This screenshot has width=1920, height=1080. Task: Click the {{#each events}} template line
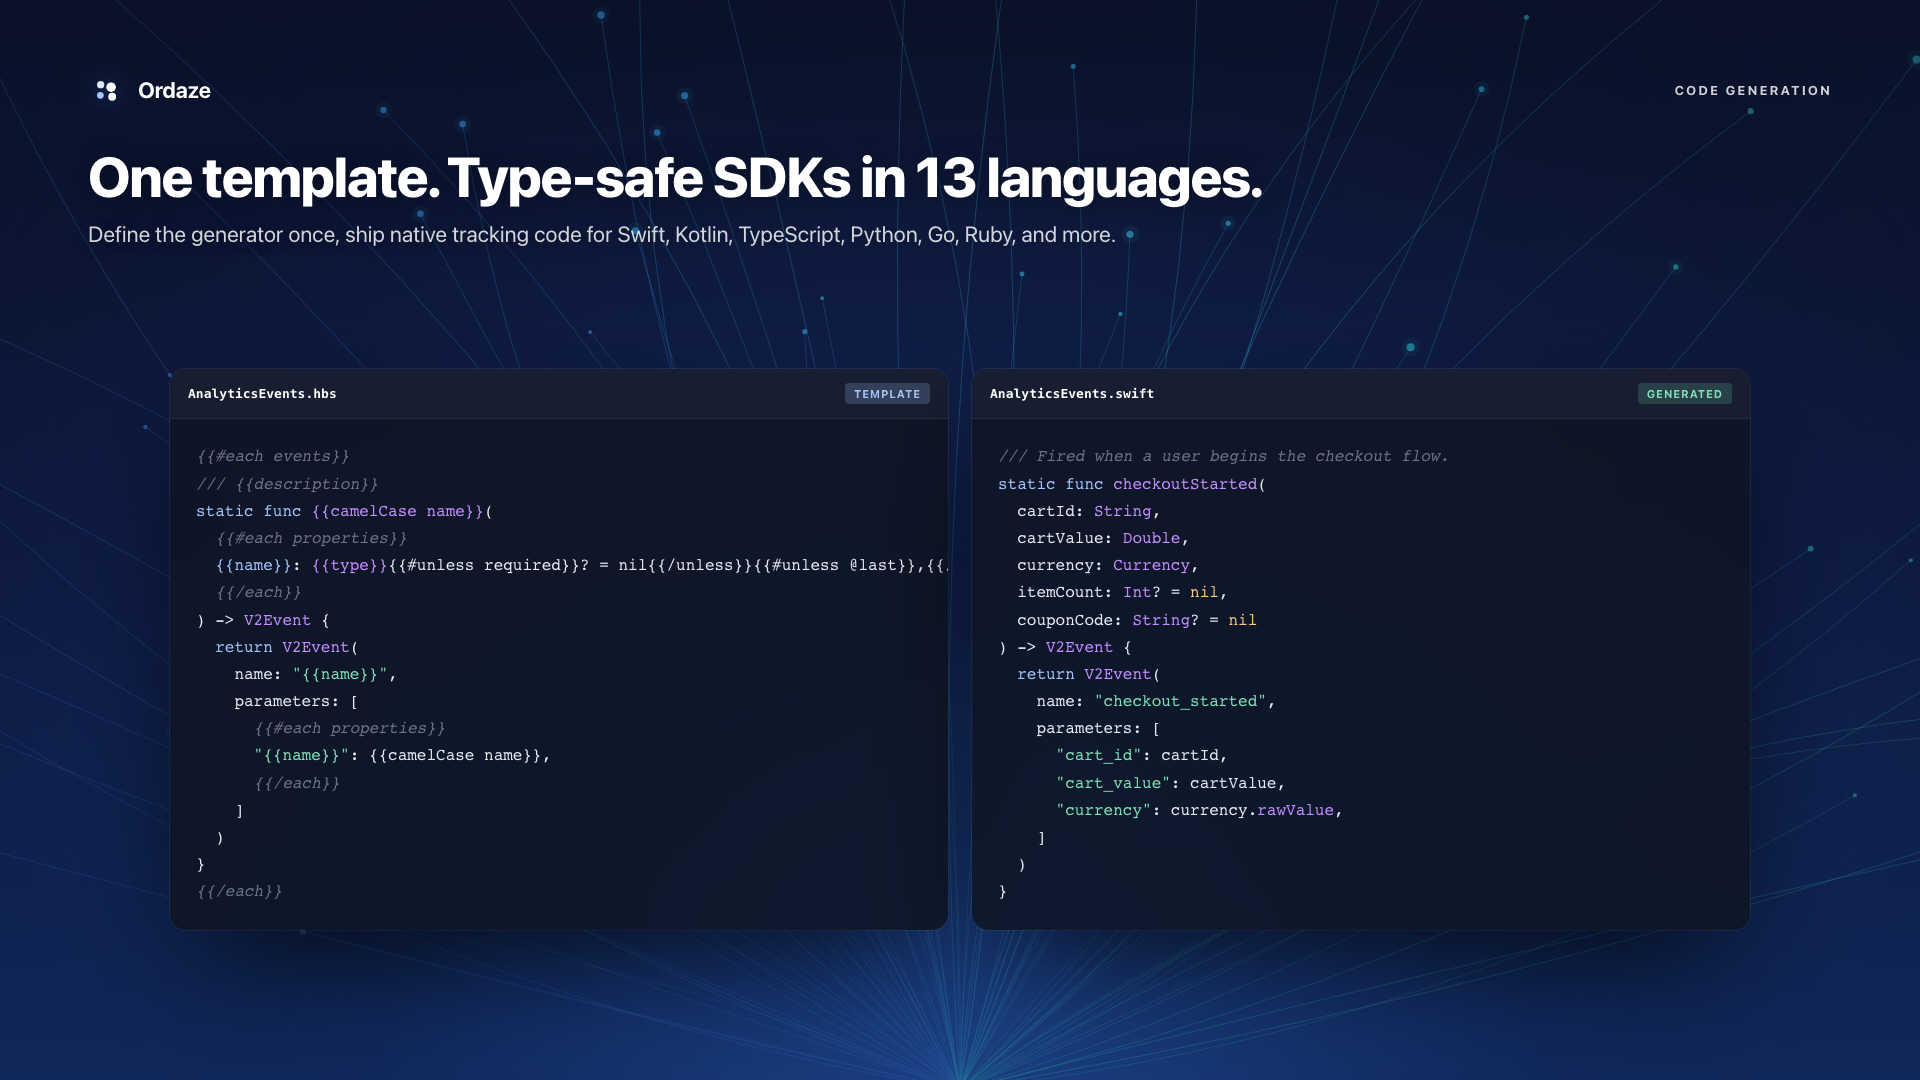point(273,456)
